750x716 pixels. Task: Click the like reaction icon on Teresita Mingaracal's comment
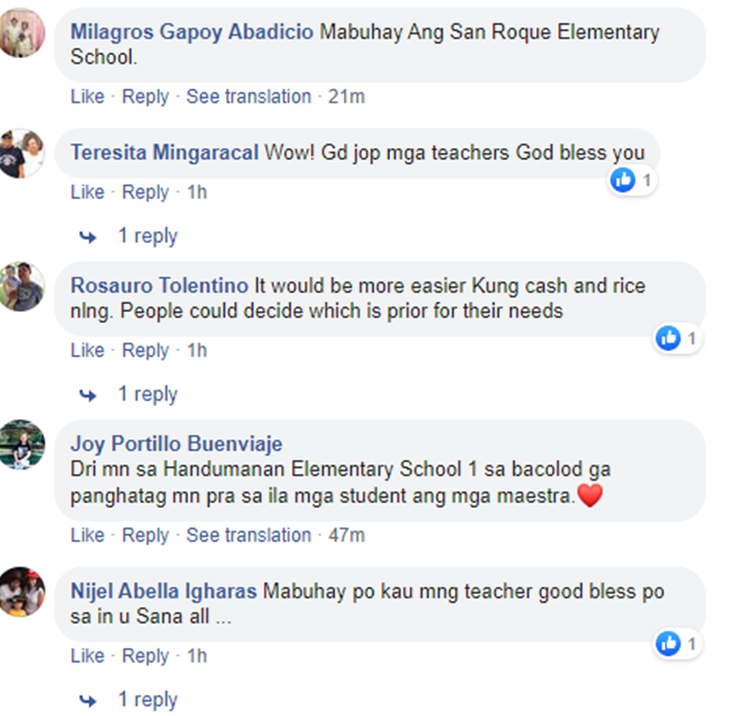[x=623, y=180]
